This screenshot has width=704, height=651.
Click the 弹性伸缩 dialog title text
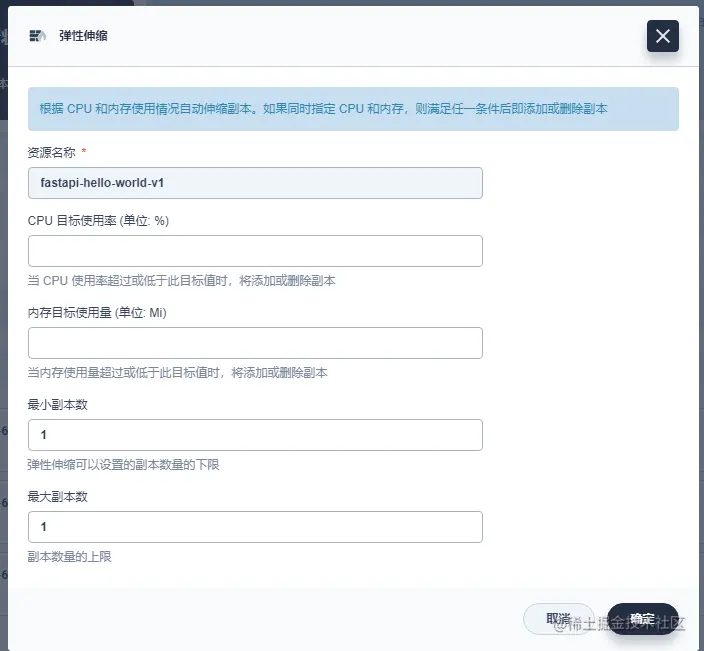[83, 36]
